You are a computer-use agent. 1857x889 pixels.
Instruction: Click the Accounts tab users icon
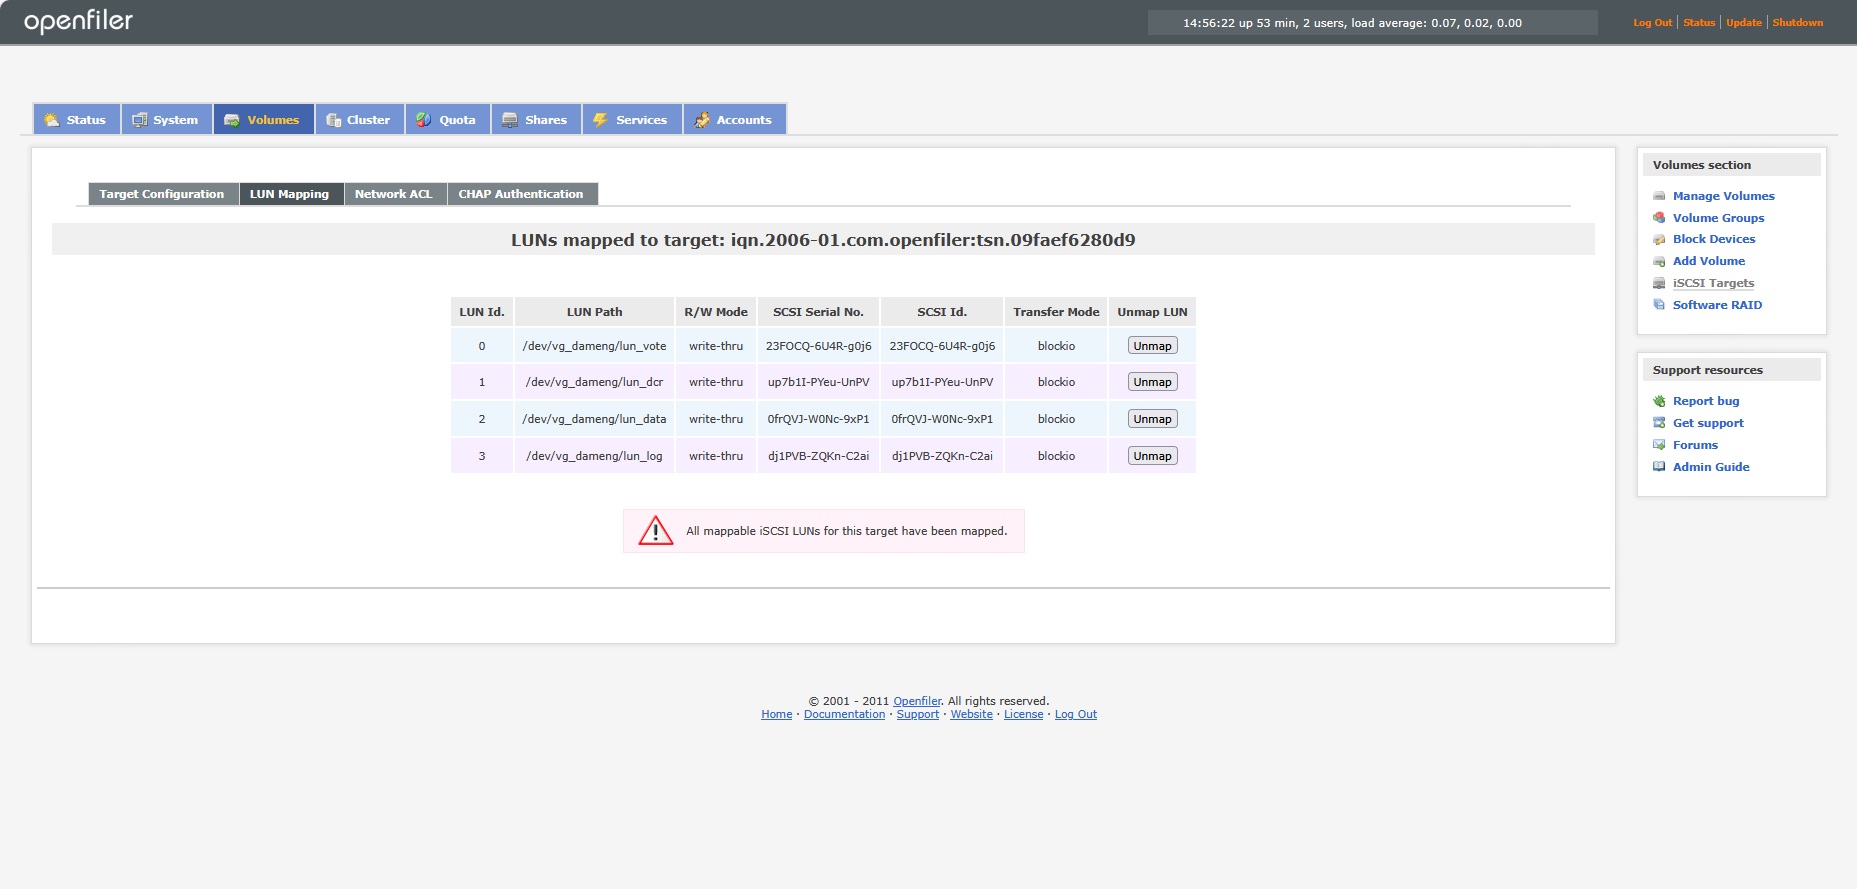(x=702, y=120)
